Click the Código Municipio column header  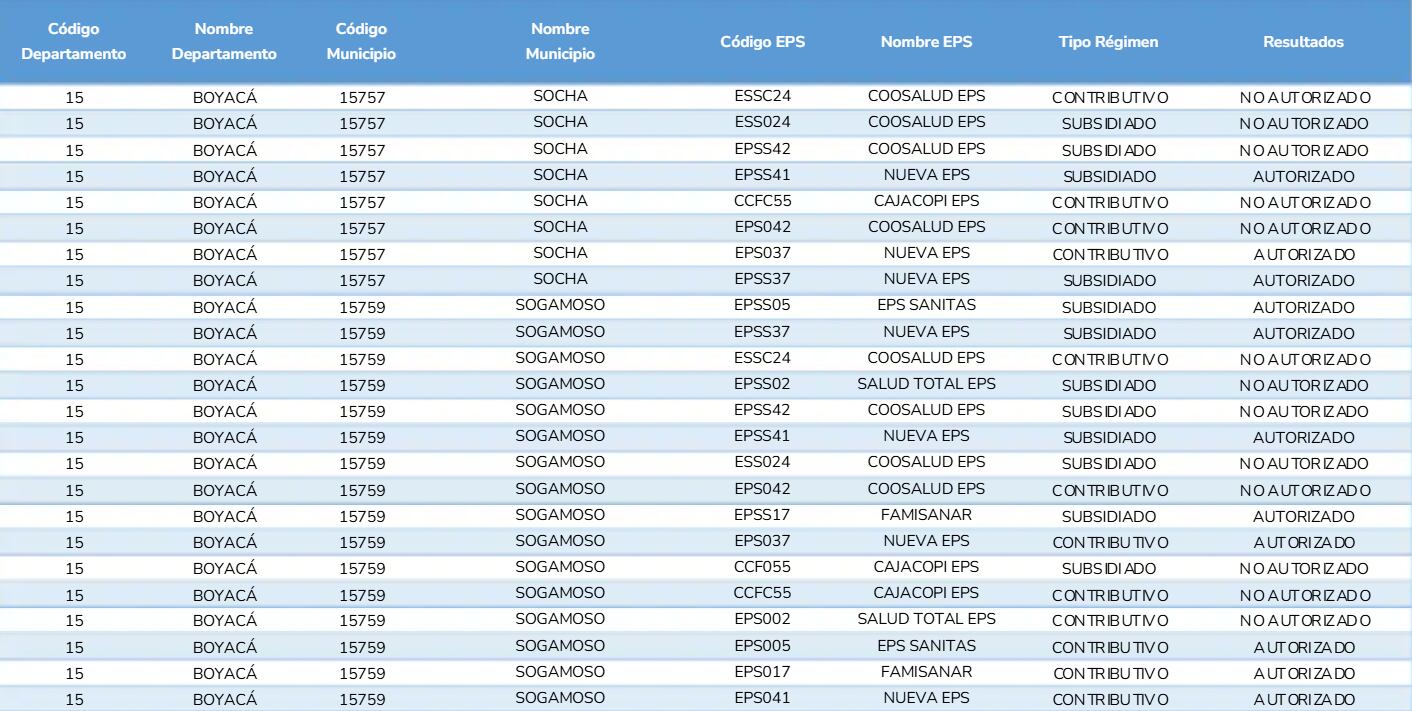pyautogui.click(x=361, y=42)
